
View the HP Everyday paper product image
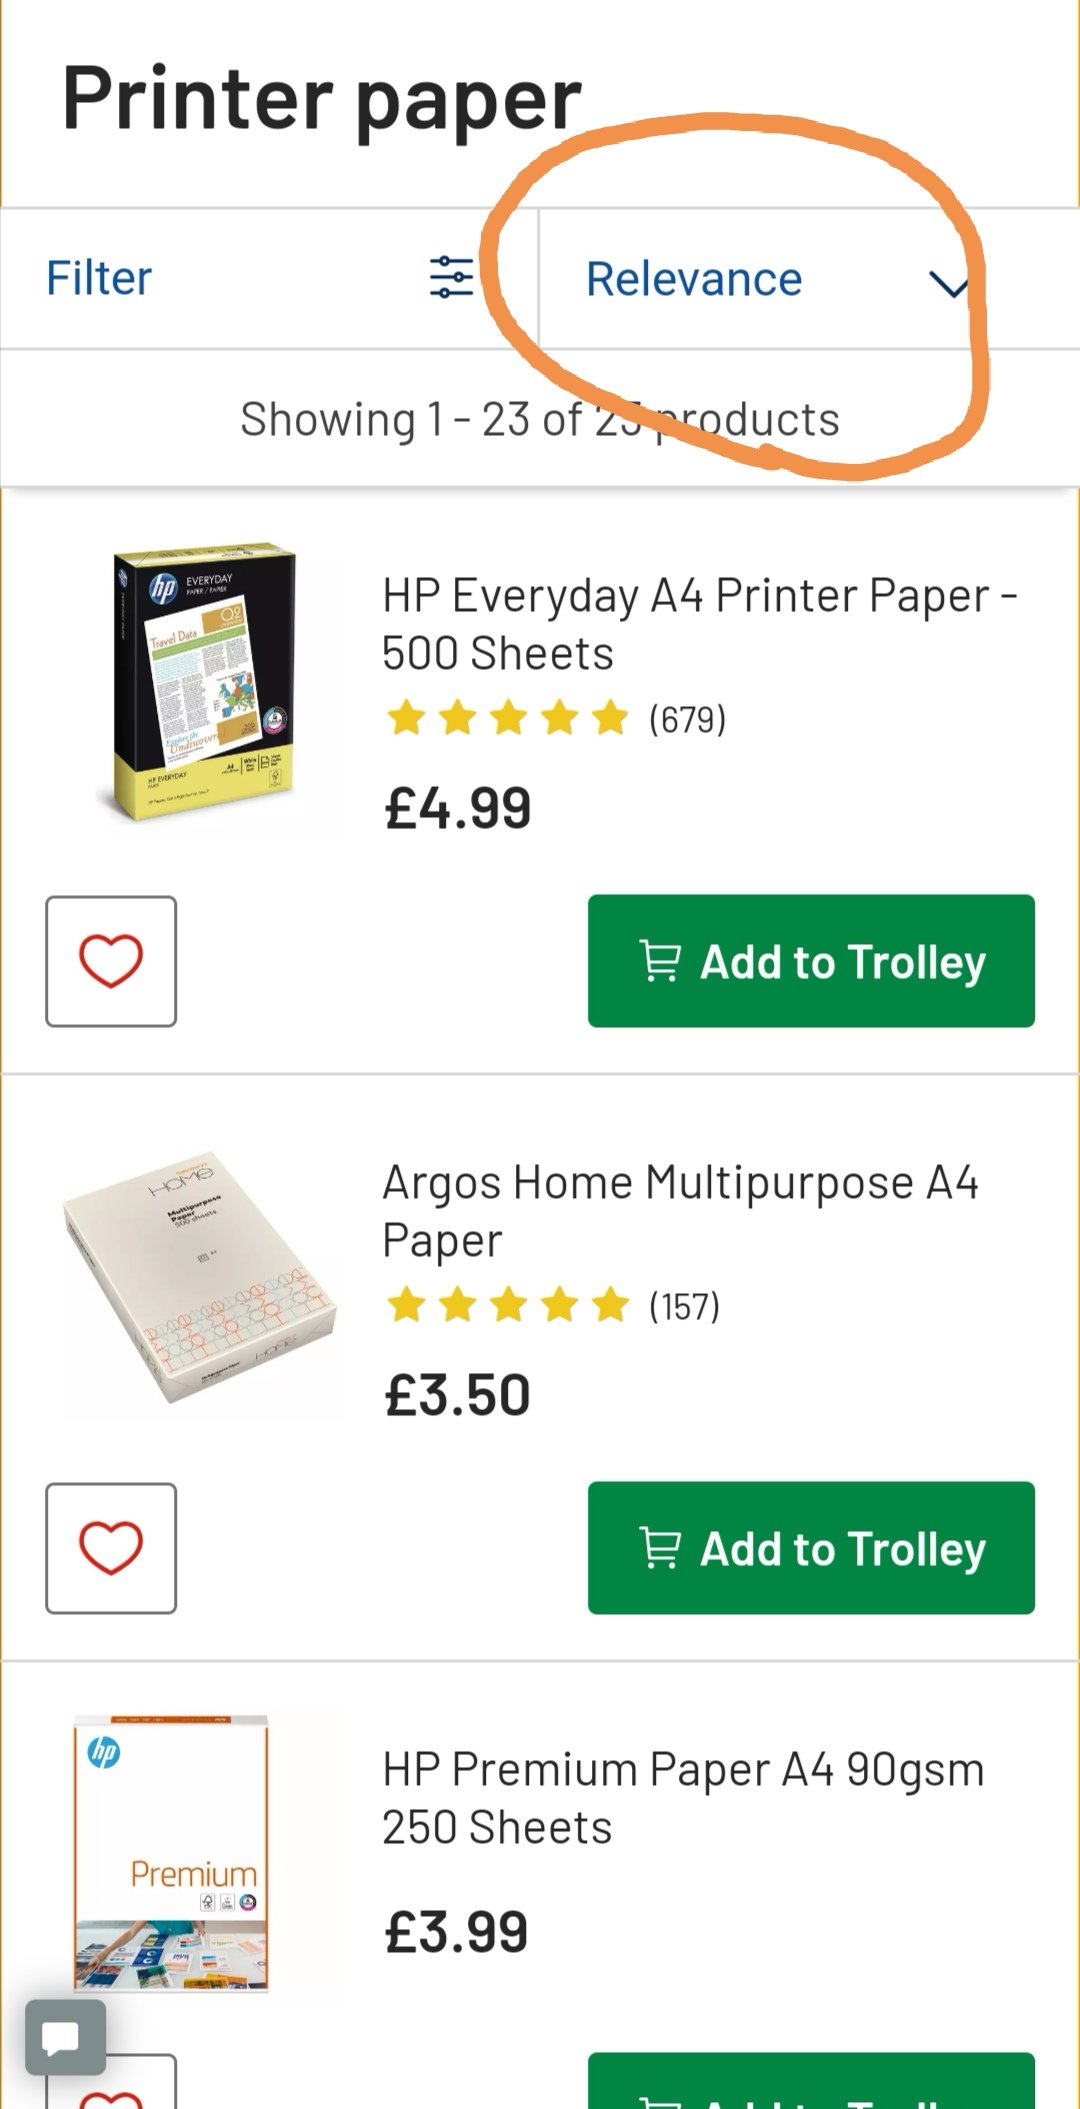pyautogui.click(x=204, y=683)
